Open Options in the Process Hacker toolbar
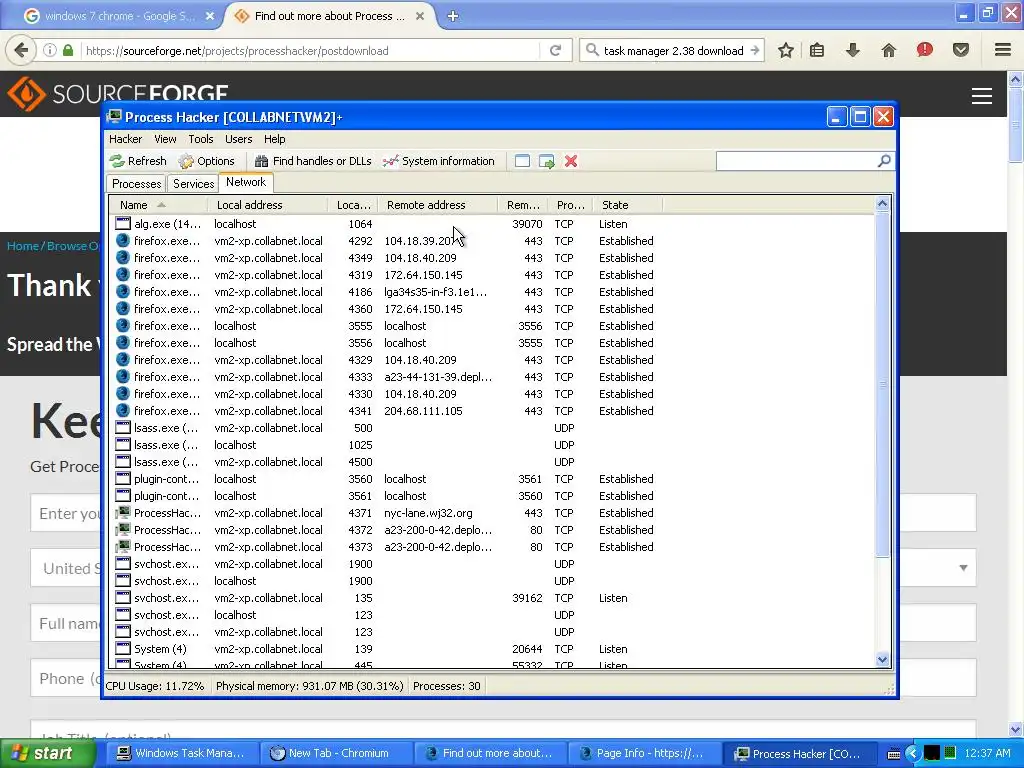Viewport: 1024px width, 768px height. pyautogui.click(x=206, y=161)
